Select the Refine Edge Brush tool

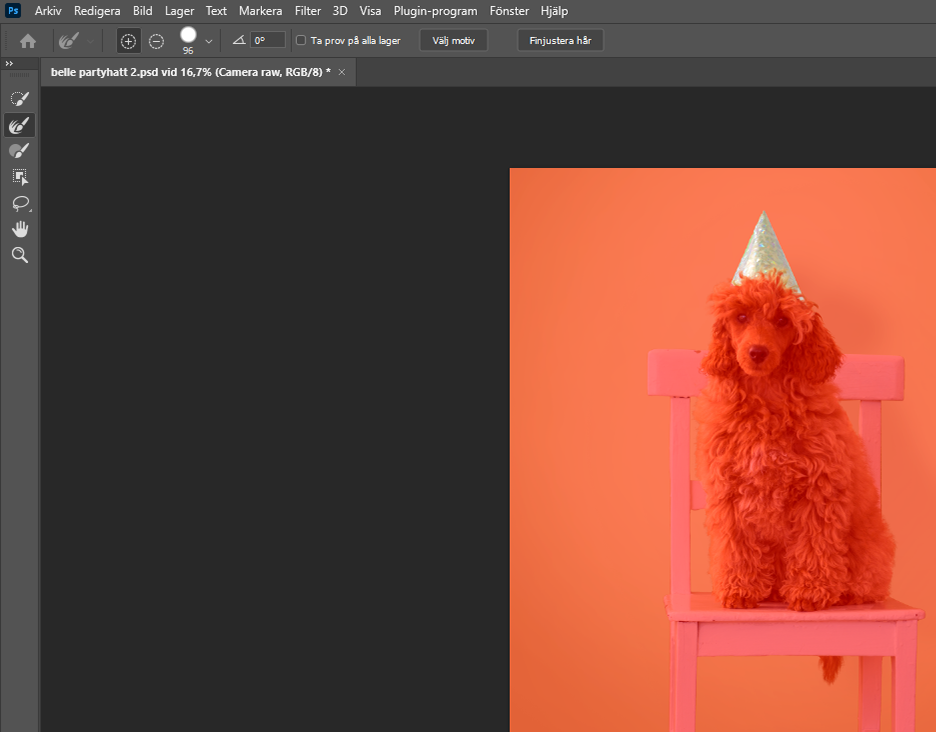pos(19,125)
